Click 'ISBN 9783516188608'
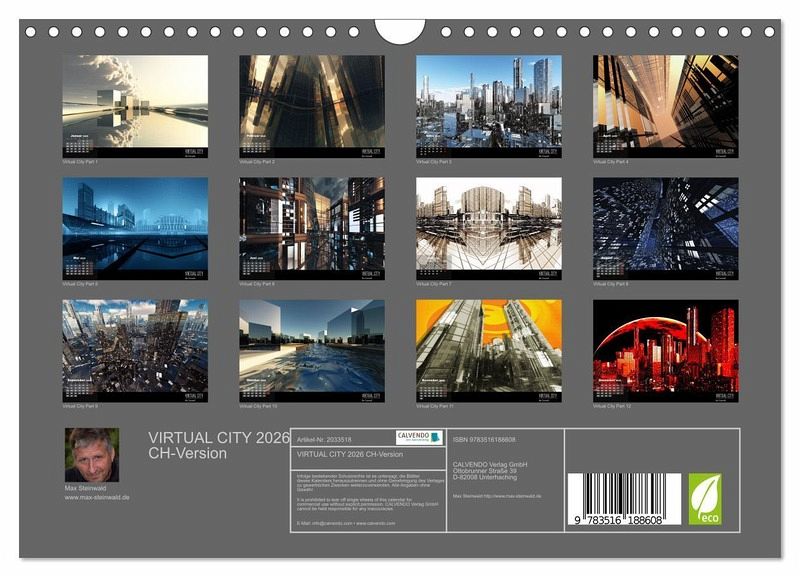The height and width of the screenshot is (577, 800). pos(484,439)
